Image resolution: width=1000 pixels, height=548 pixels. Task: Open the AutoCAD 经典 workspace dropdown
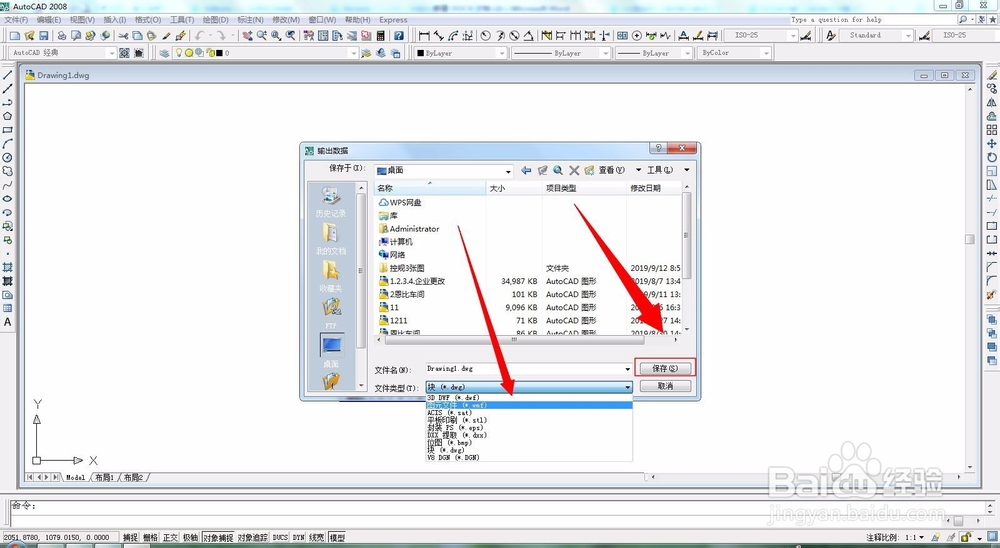point(63,53)
